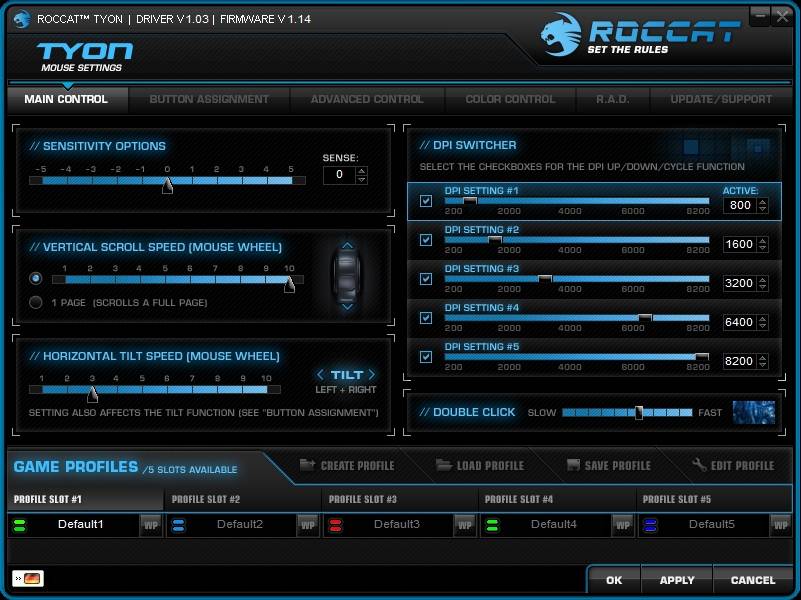
Task: Select Profile Slot #1 tab
Action: (x=85, y=499)
